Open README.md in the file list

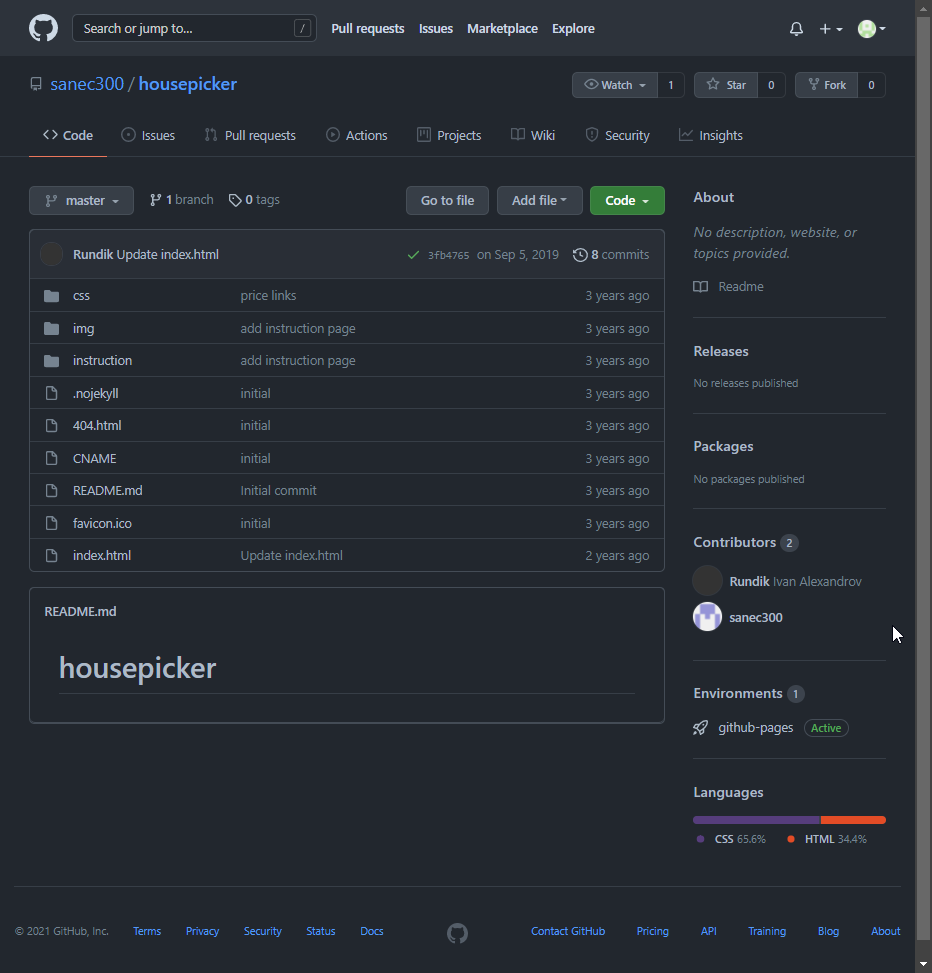point(108,490)
